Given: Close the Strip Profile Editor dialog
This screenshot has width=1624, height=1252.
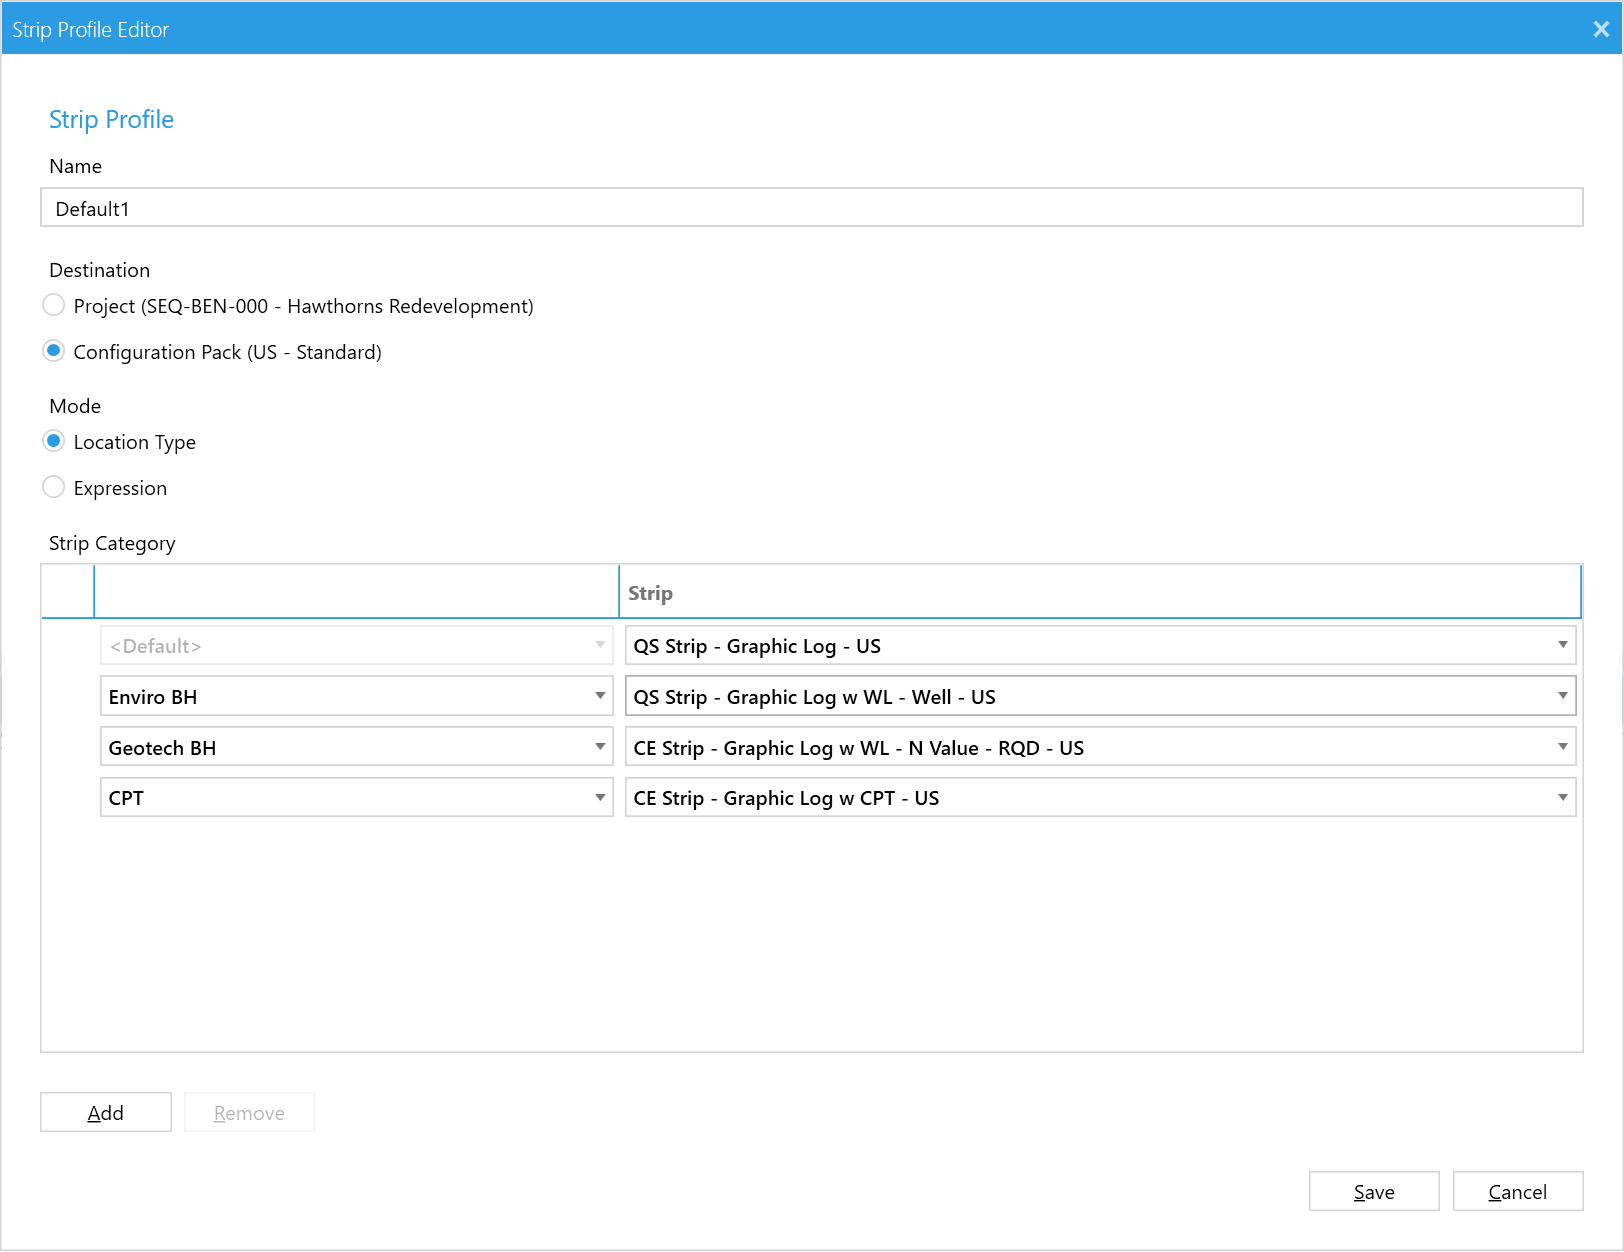Looking at the screenshot, I should click(1601, 29).
